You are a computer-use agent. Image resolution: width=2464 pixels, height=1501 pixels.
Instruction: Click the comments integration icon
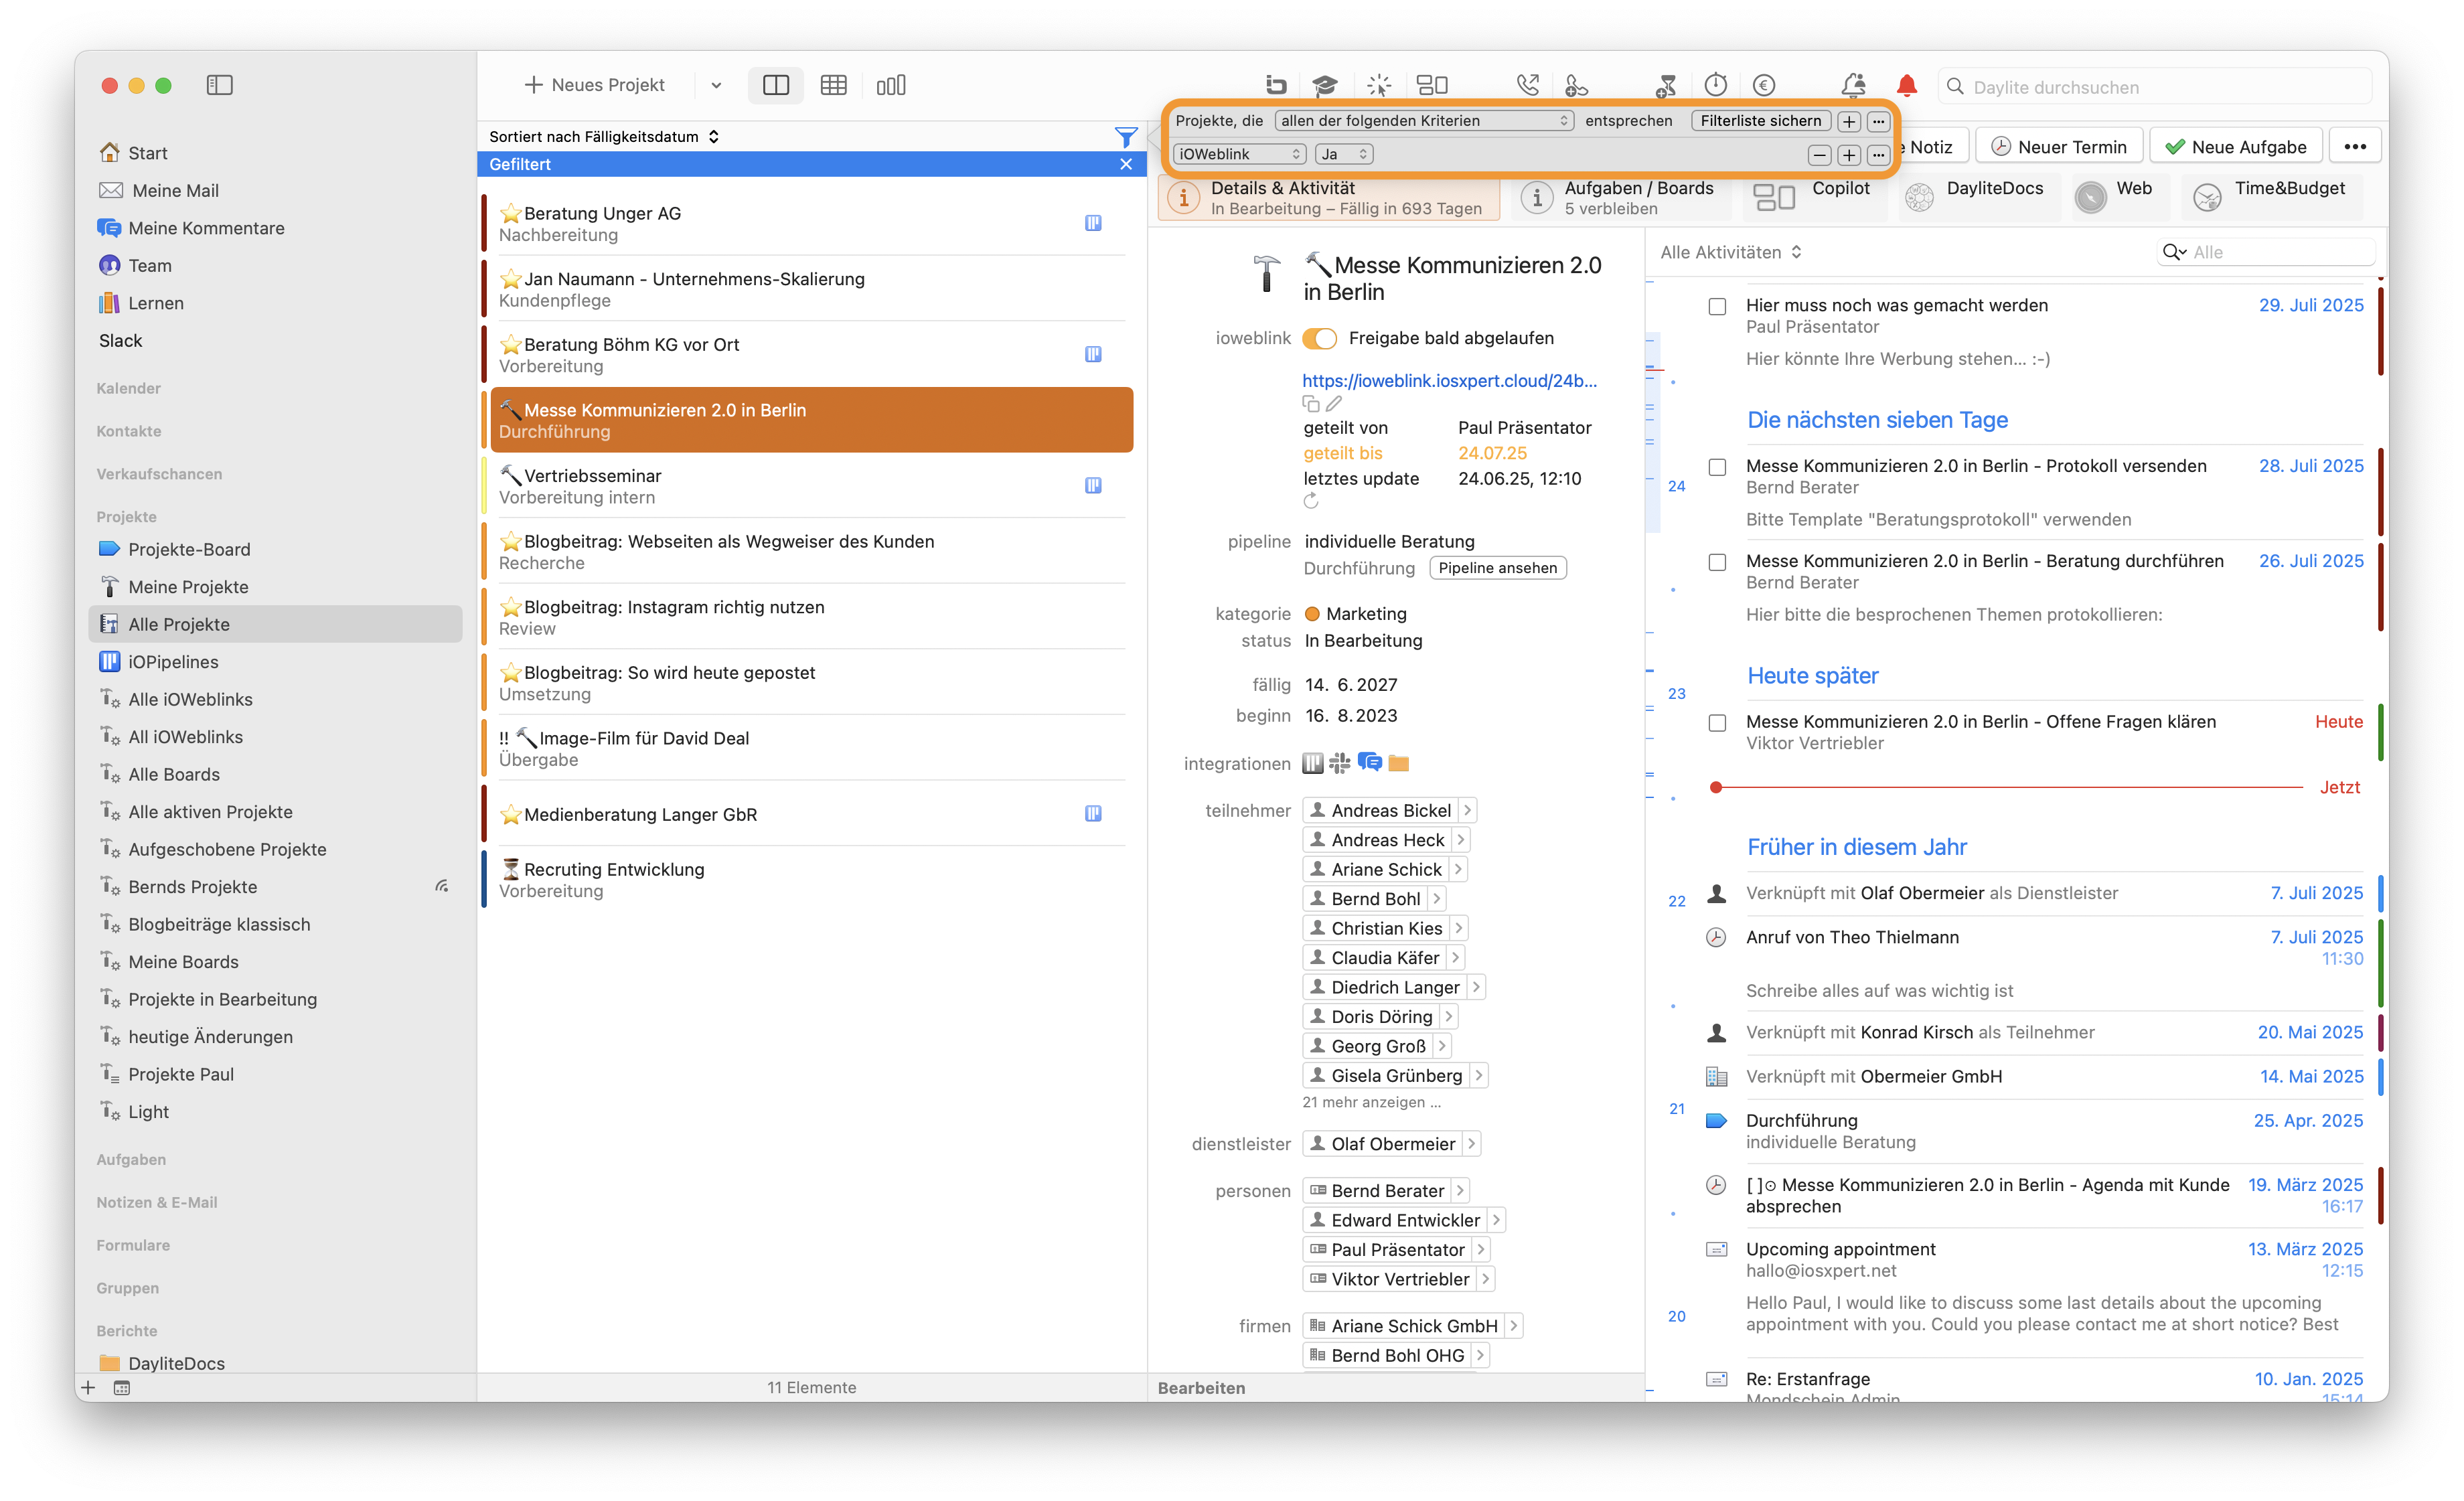pos(1370,763)
